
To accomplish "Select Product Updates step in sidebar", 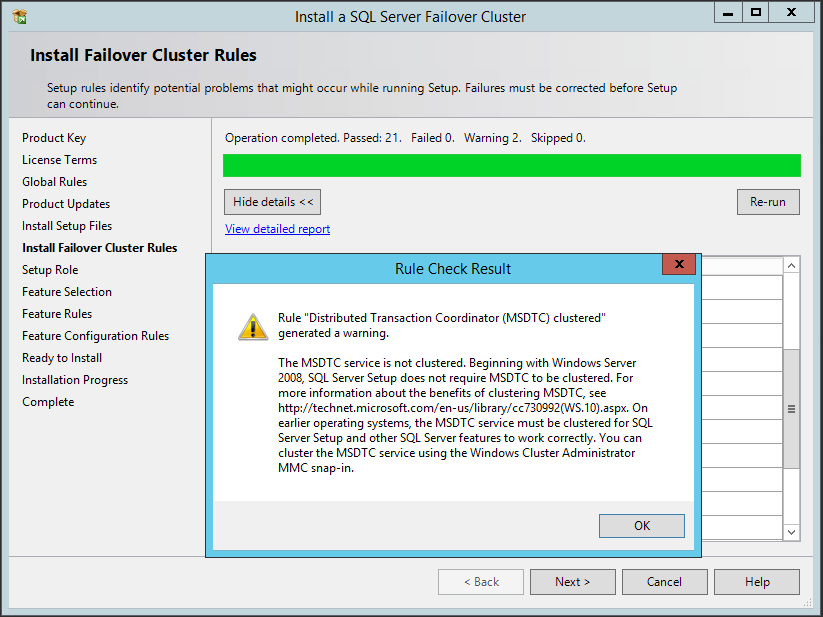I will pos(66,204).
